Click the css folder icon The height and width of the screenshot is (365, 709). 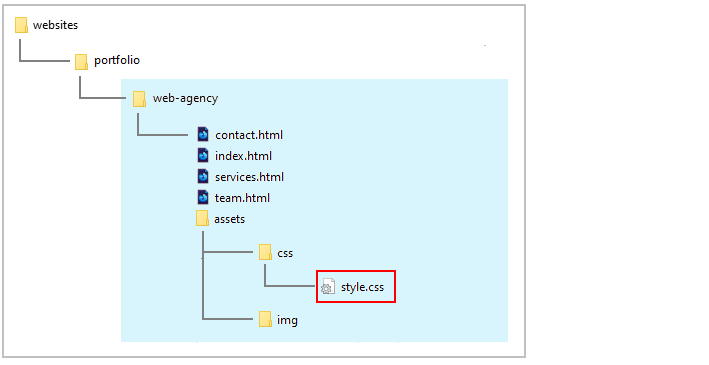click(x=265, y=252)
